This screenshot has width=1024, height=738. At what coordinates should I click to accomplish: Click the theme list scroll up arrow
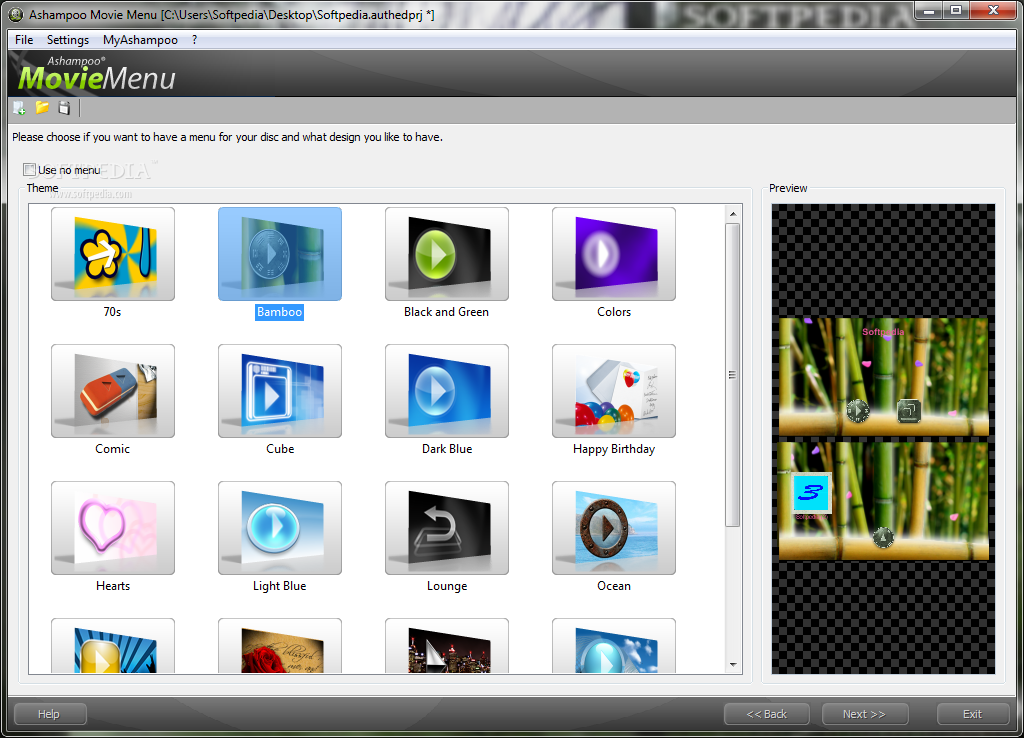click(733, 214)
